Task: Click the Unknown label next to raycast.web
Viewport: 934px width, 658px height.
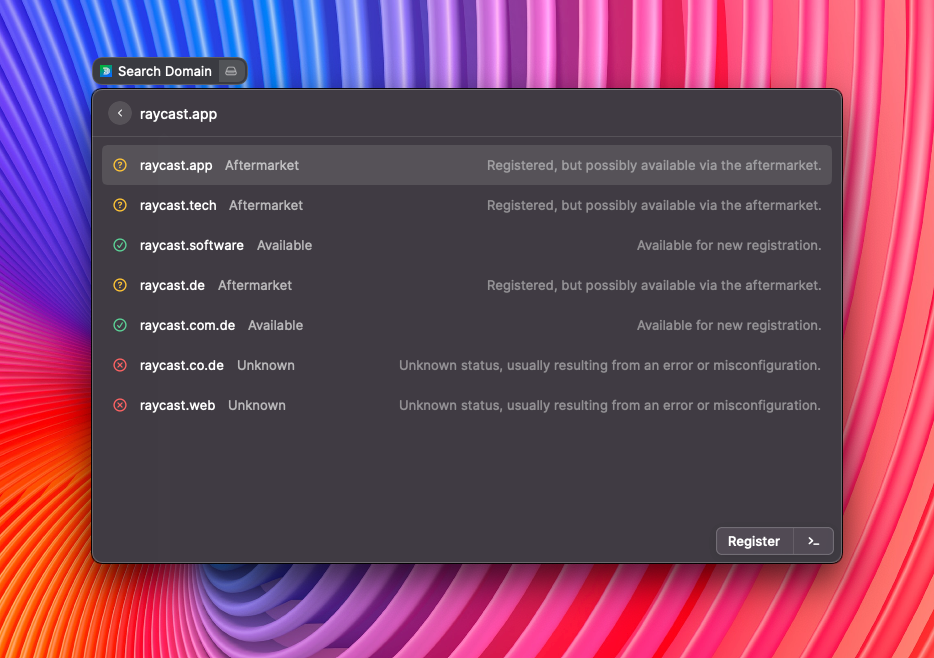Action: click(x=257, y=406)
